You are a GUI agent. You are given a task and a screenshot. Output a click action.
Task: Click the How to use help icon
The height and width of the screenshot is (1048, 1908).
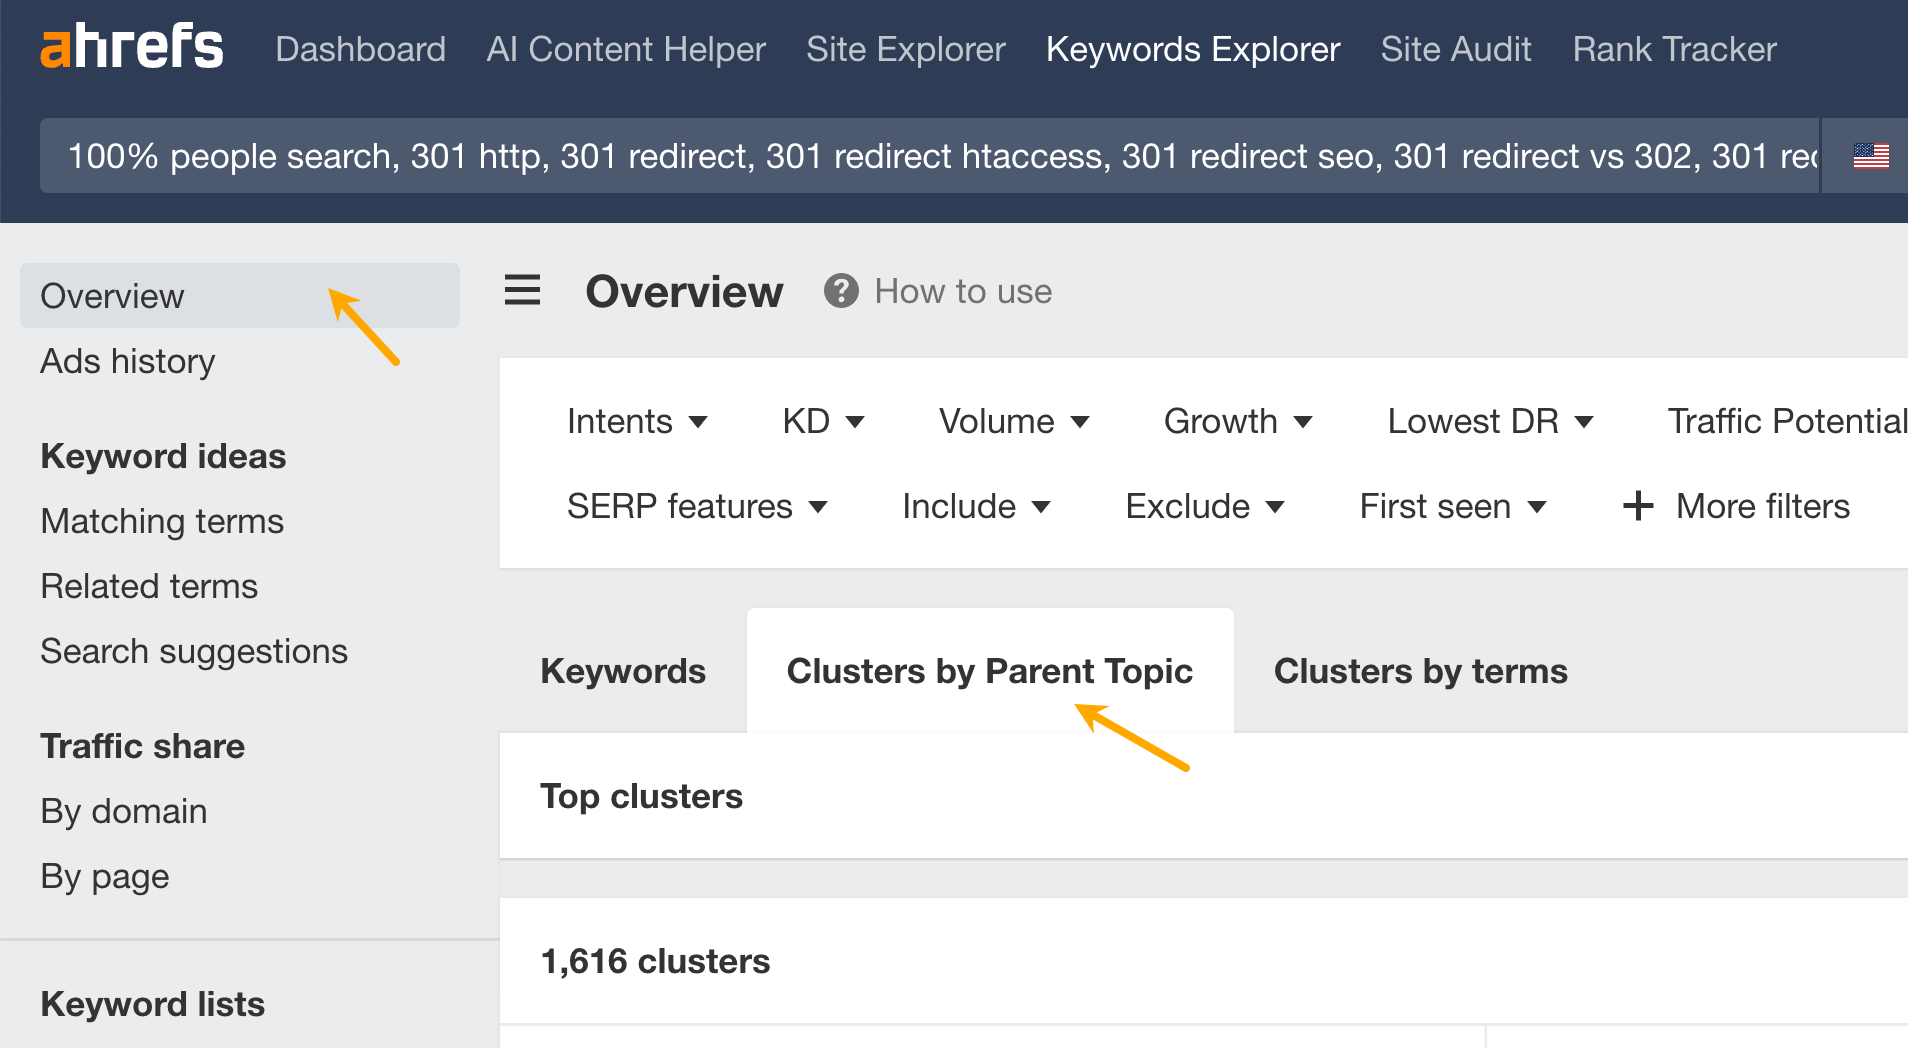point(841,291)
